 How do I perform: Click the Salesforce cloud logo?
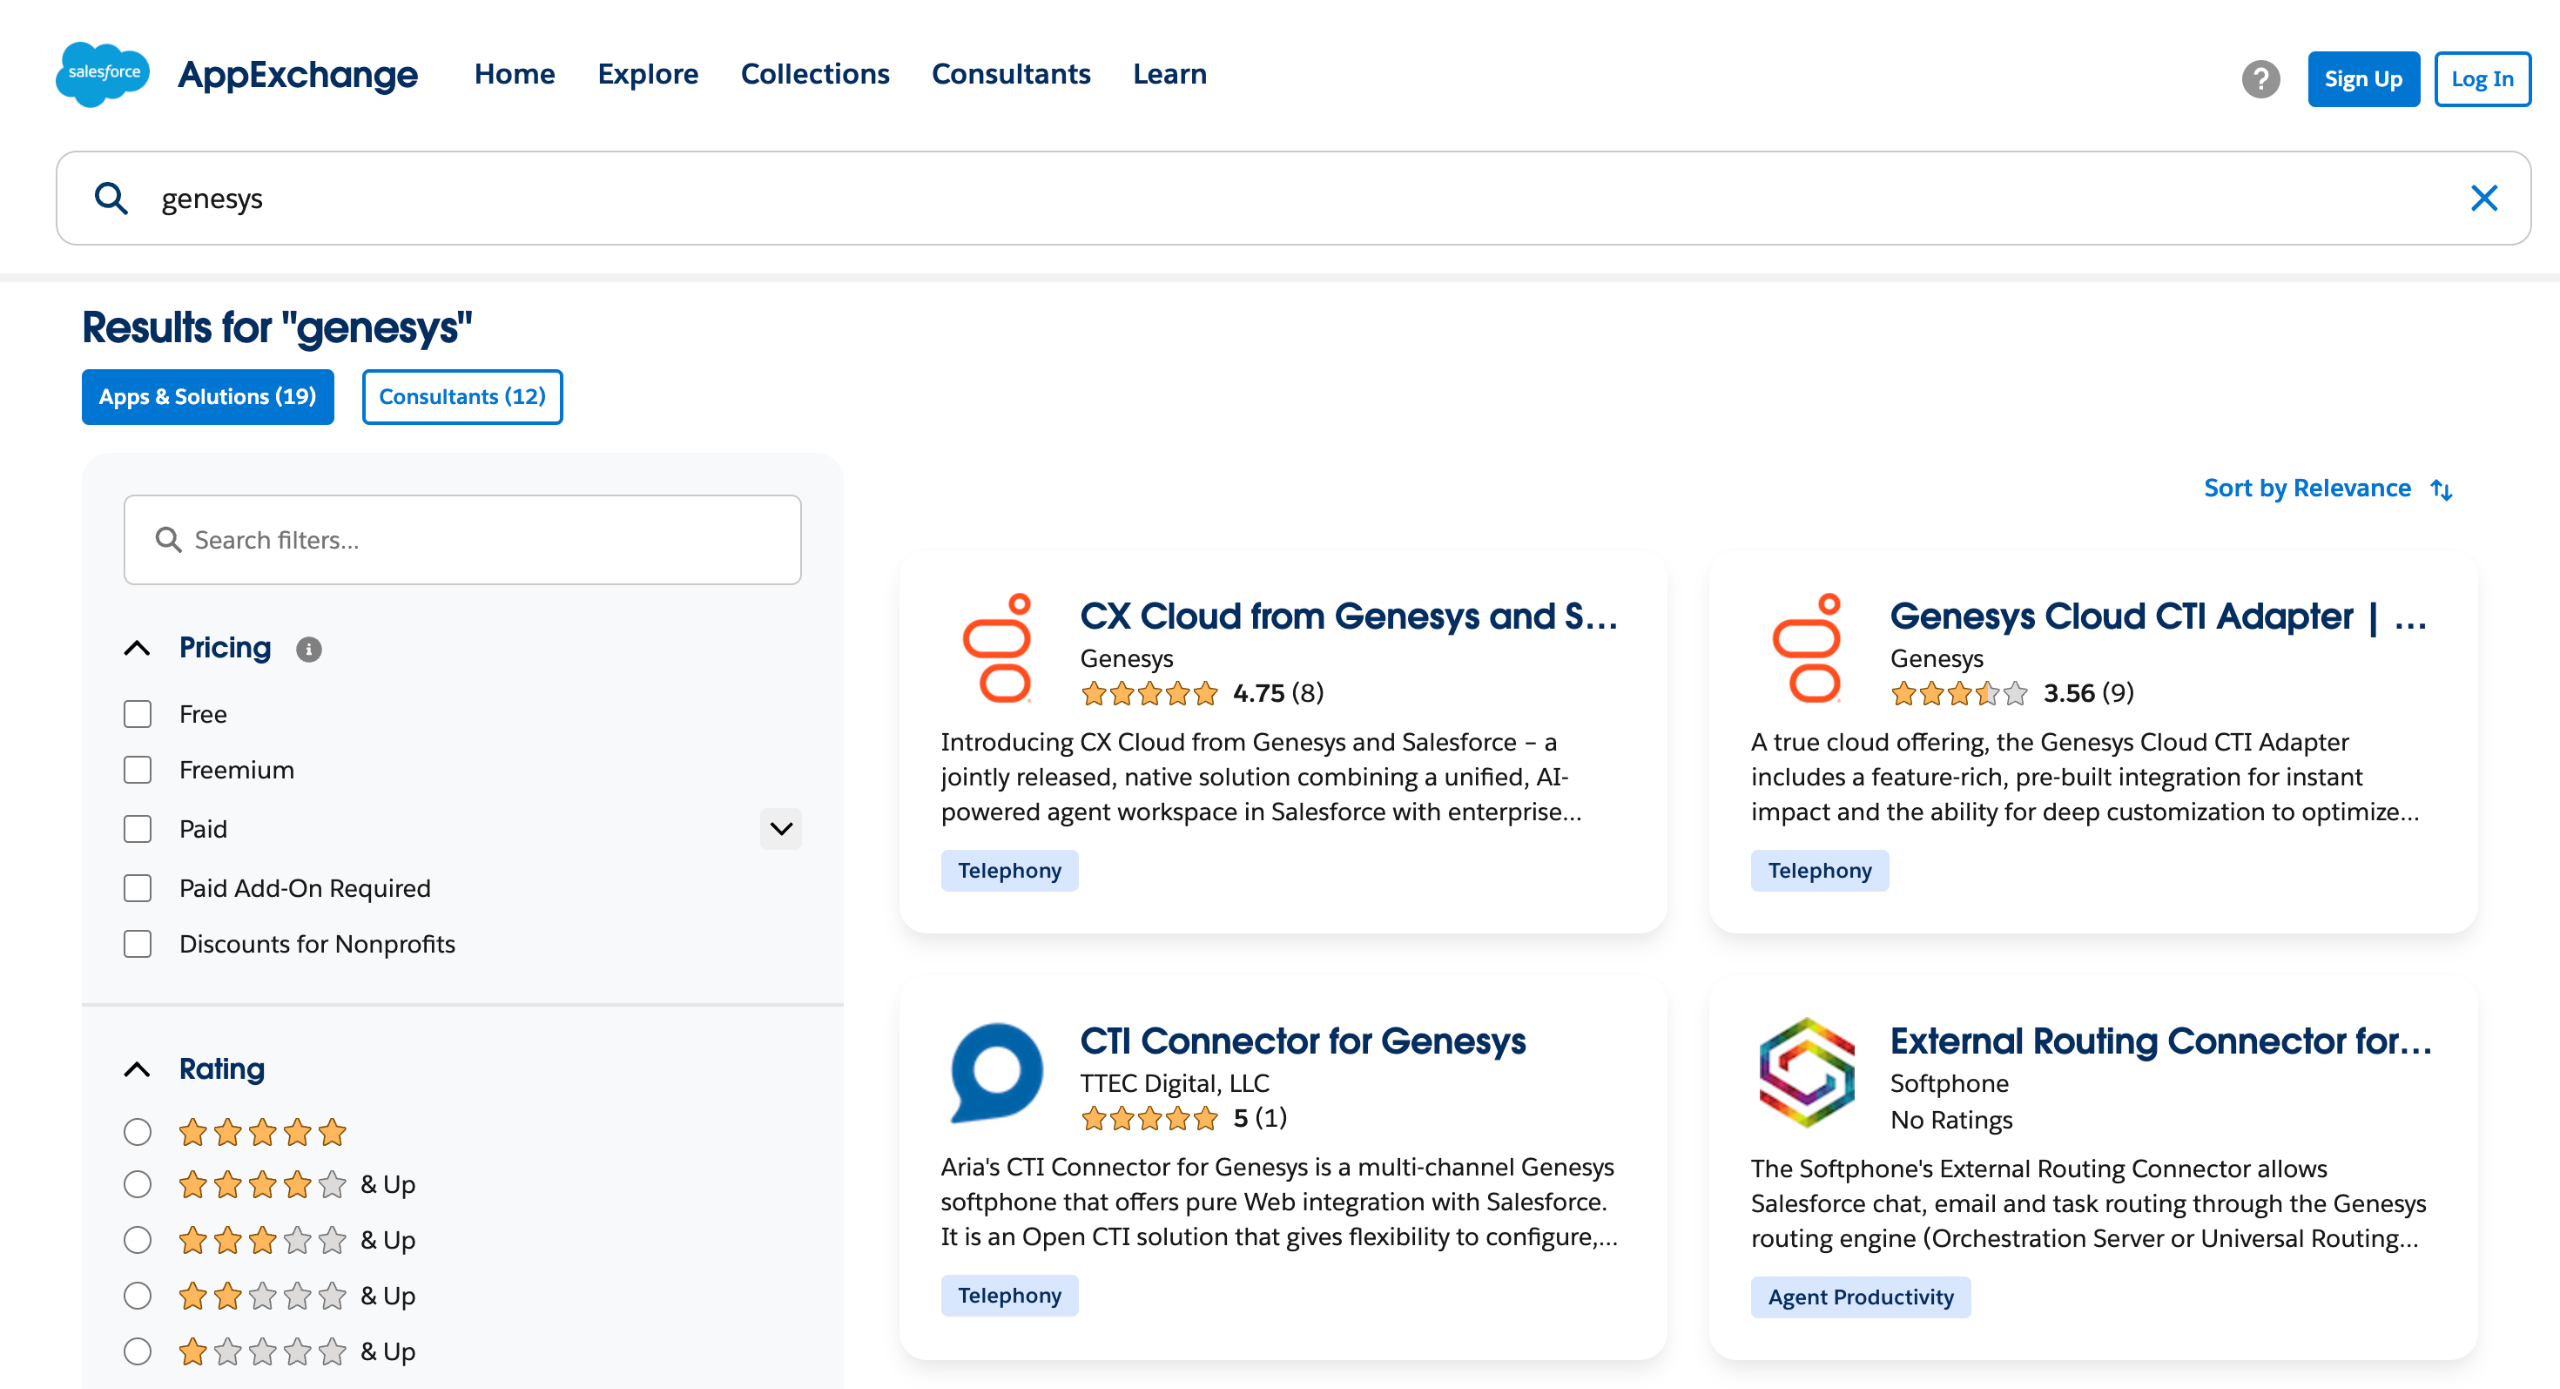[102, 74]
